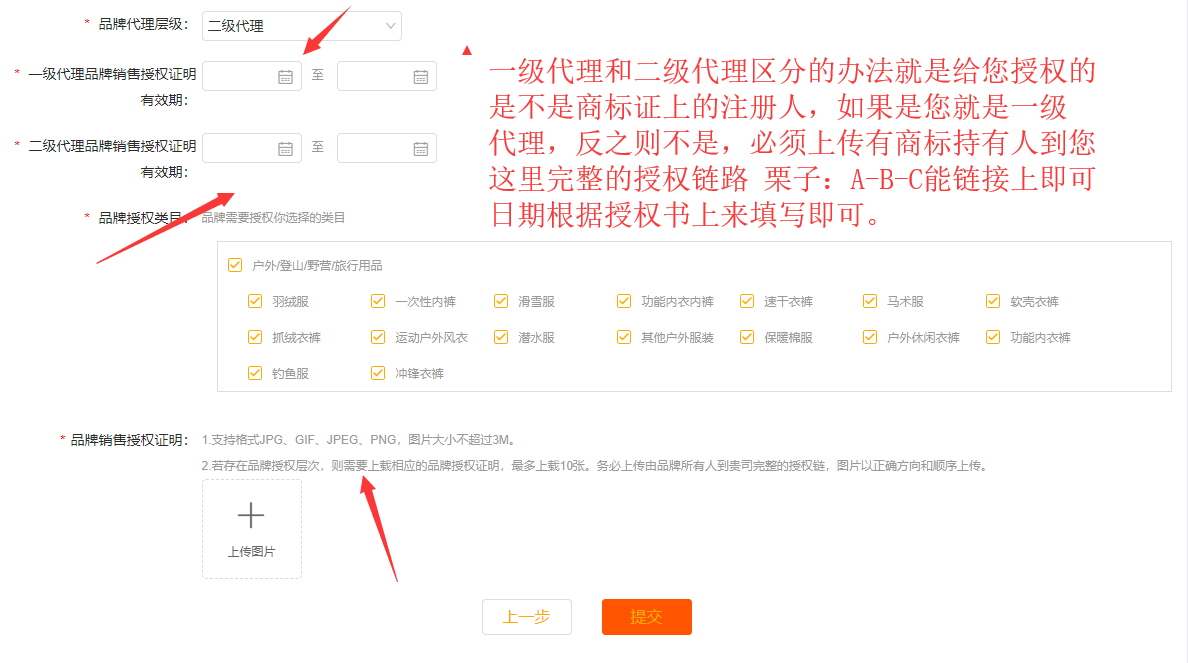1188x663 pixels.
Task: Open calendar icon for 二级代理 start date
Action: (x=285, y=149)
